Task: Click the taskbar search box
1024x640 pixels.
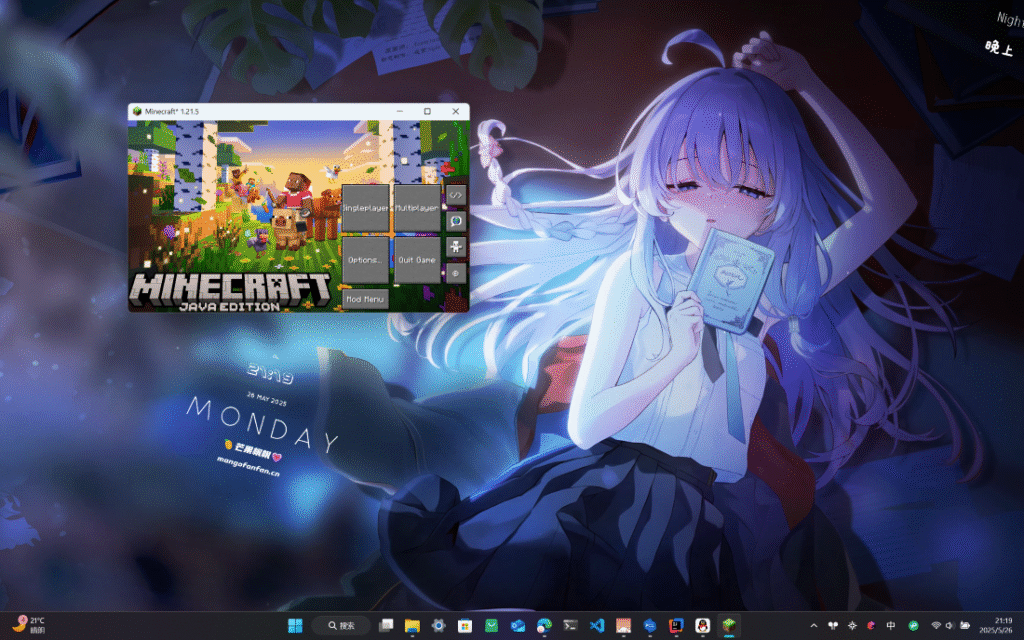Action: (340, 626)
